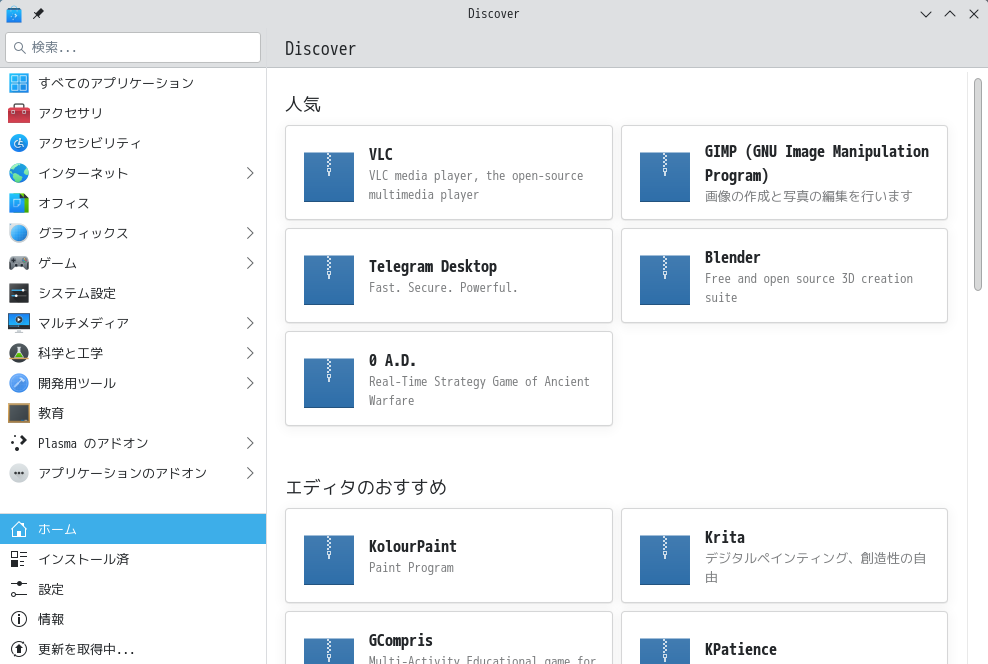Click the 更新を取得中... status text
Screen dimensions: 988x664
coord(86,650)
